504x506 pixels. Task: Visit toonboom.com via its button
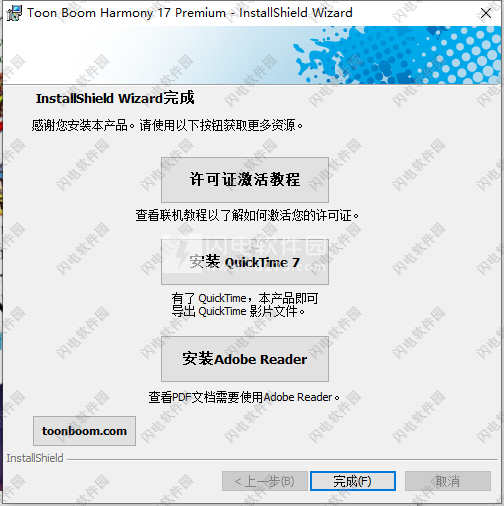point(84,431)
